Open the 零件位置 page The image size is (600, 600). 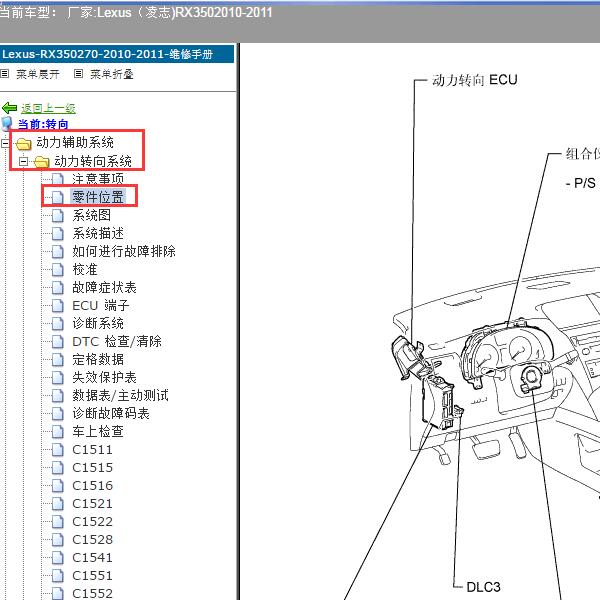(x=98, y=197)
